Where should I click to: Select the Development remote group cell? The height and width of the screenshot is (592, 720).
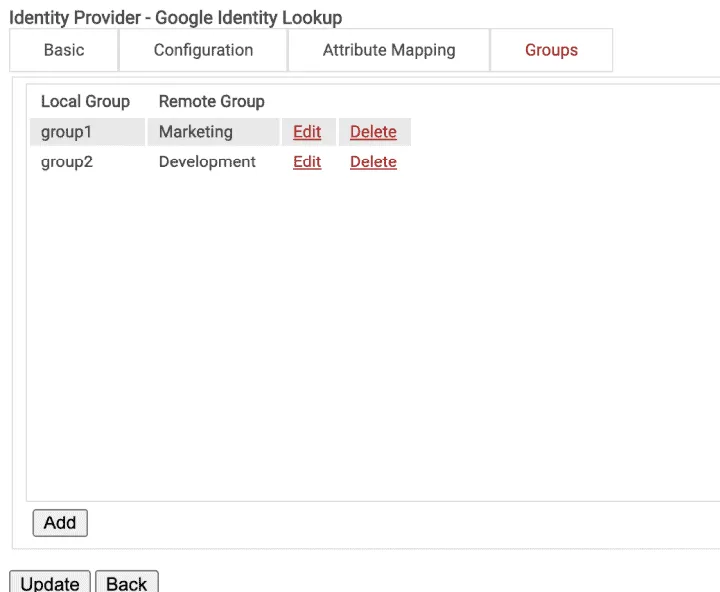(x=213, y=162)
